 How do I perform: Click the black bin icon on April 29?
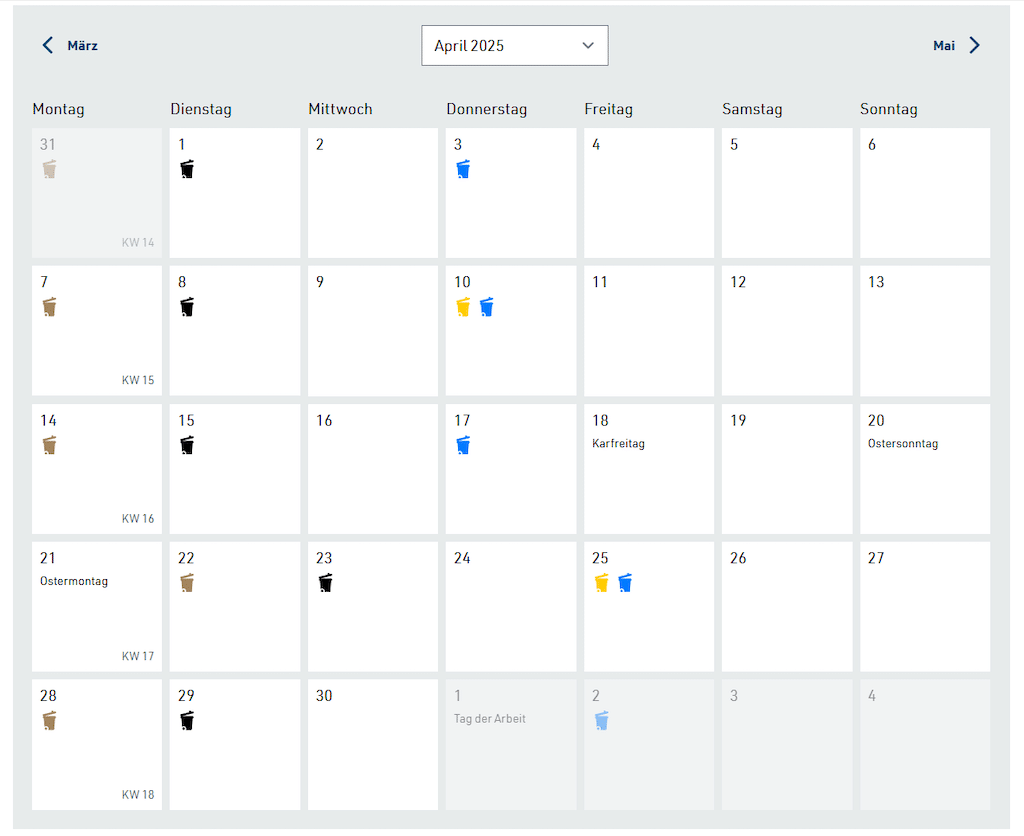pyautogui.click(x=187, y=720)
